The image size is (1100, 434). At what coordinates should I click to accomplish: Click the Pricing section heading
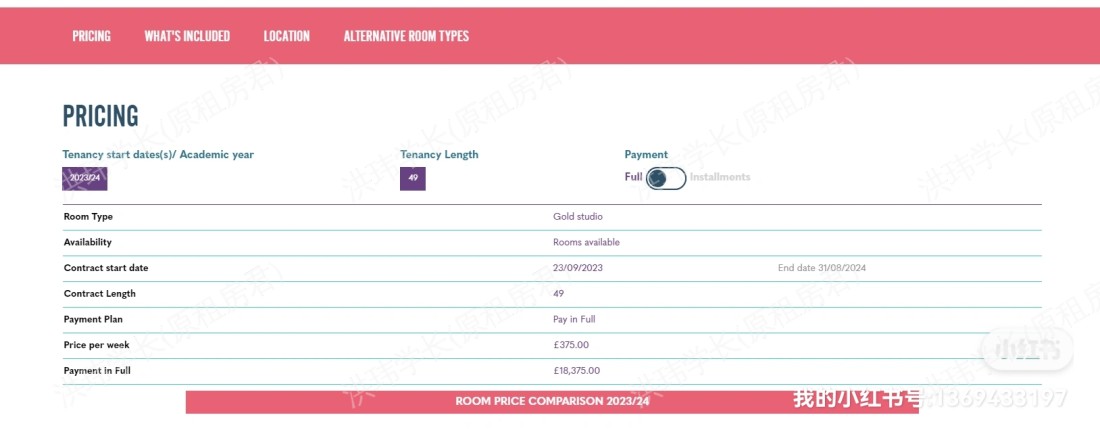101,116
